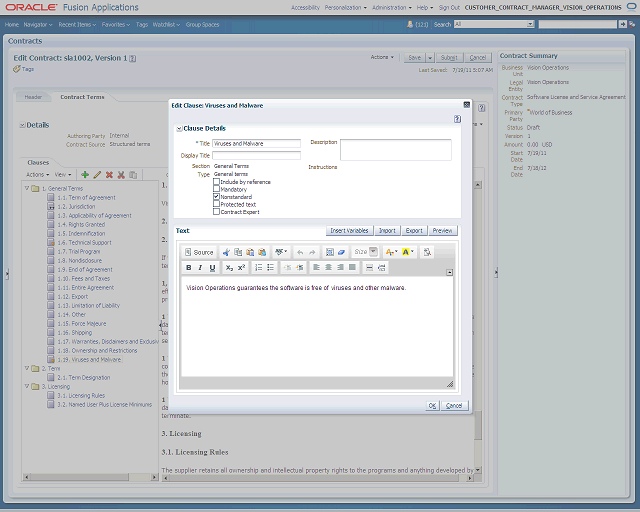
Task: Apply Superscript formatting
Action: (x=241, y=268)
